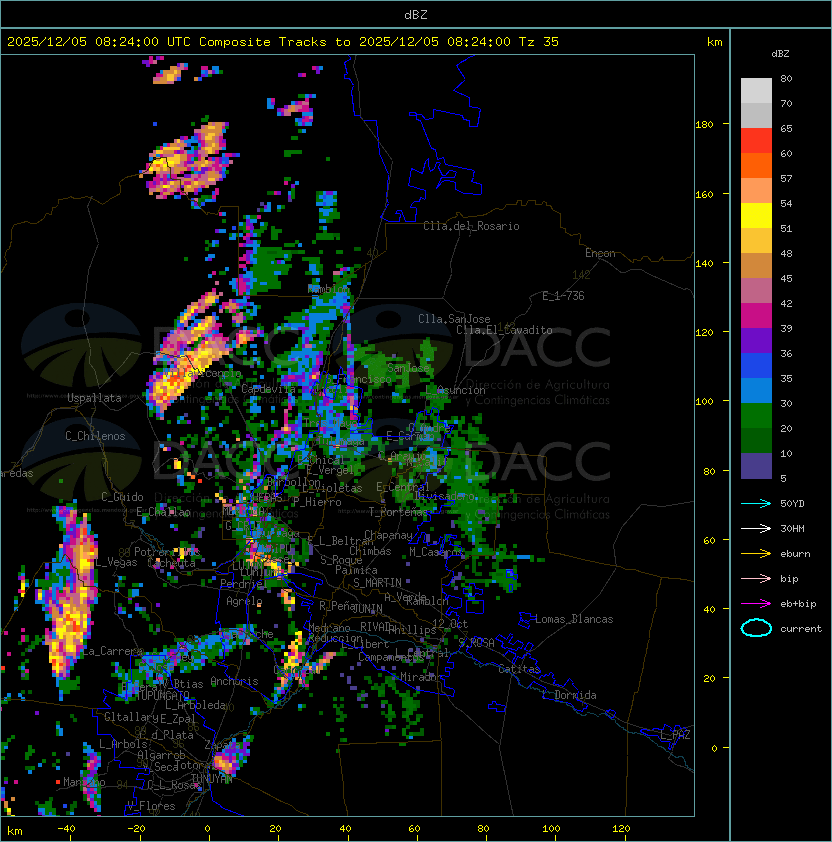Screen dimensions: 832x842
Task: Click the S_MARTIN map label
Action: [x=378, y=583]
